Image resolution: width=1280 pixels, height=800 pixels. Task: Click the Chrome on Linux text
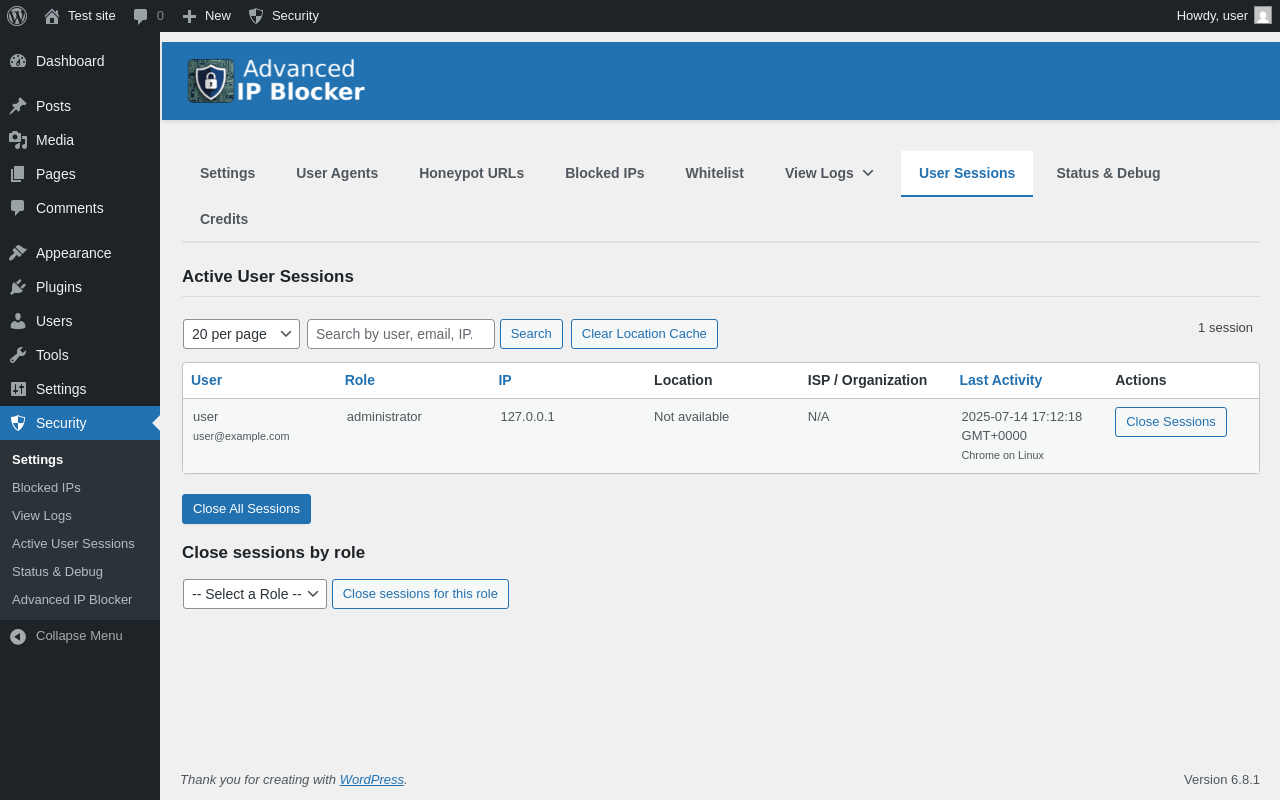tap(1002, 455)
